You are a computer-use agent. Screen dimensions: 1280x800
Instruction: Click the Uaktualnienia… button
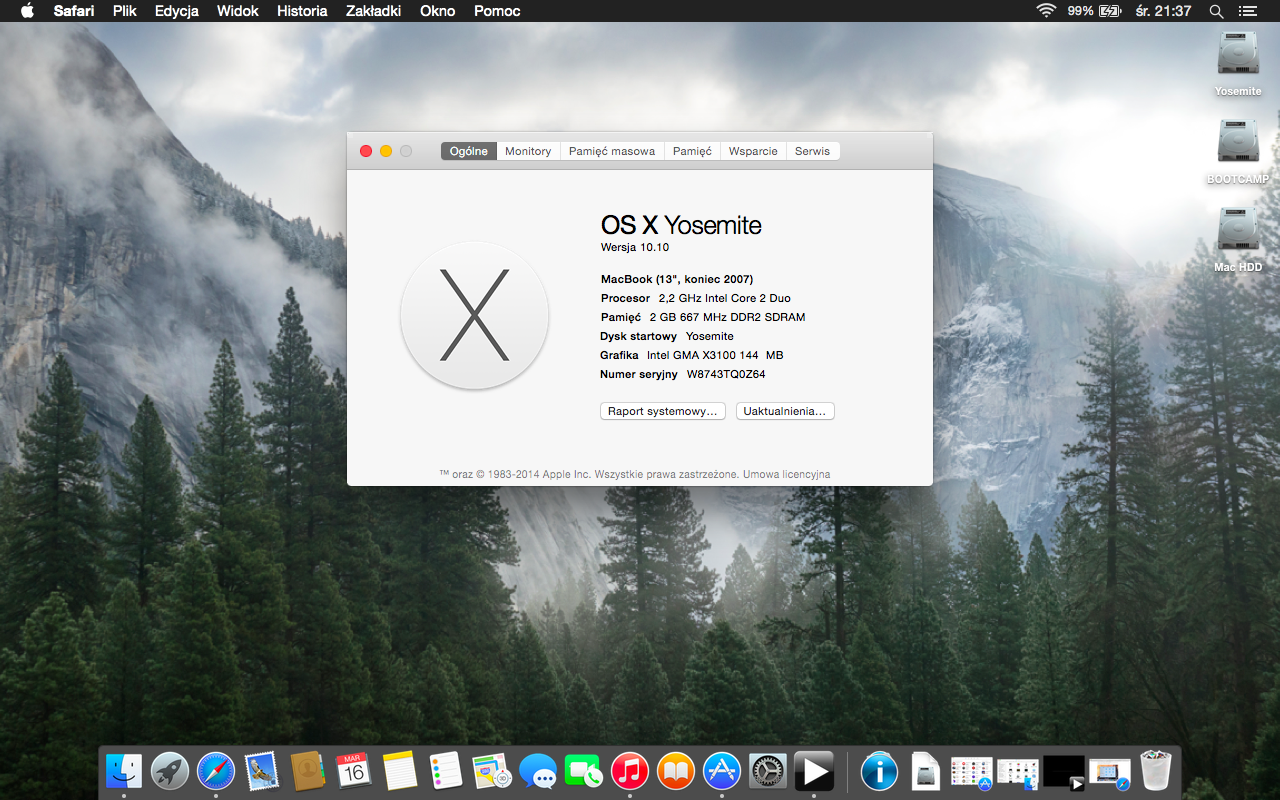[x=785, y=411]
